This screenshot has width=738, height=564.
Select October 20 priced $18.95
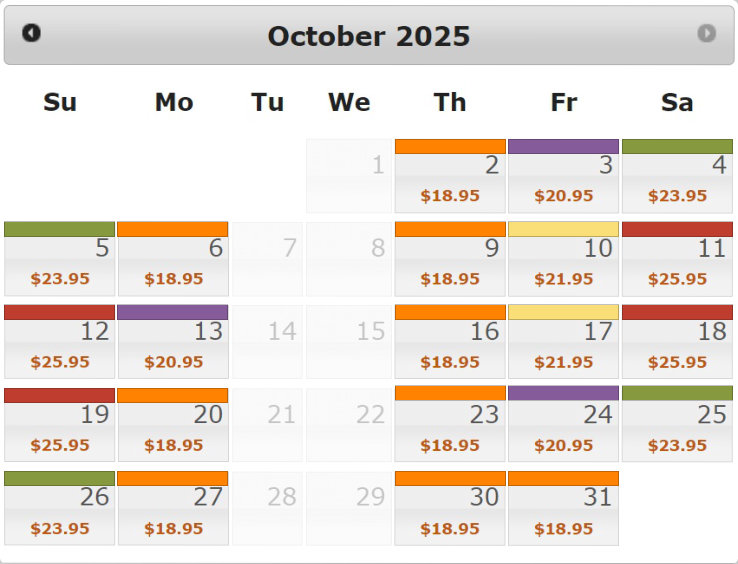(x=173, y=425)
